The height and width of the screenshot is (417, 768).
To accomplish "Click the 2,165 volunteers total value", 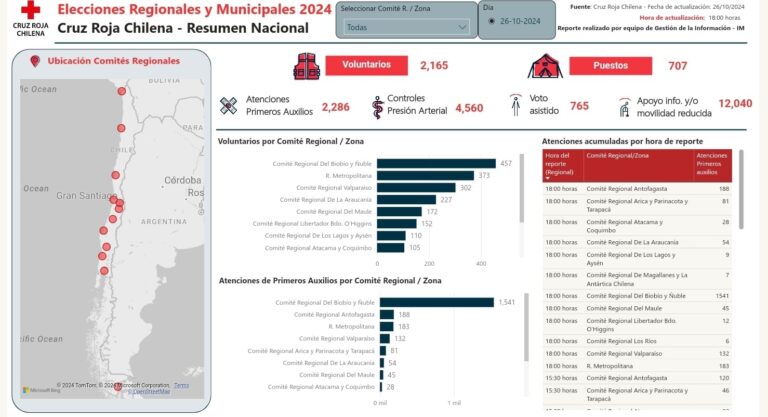I will (434, 66).
